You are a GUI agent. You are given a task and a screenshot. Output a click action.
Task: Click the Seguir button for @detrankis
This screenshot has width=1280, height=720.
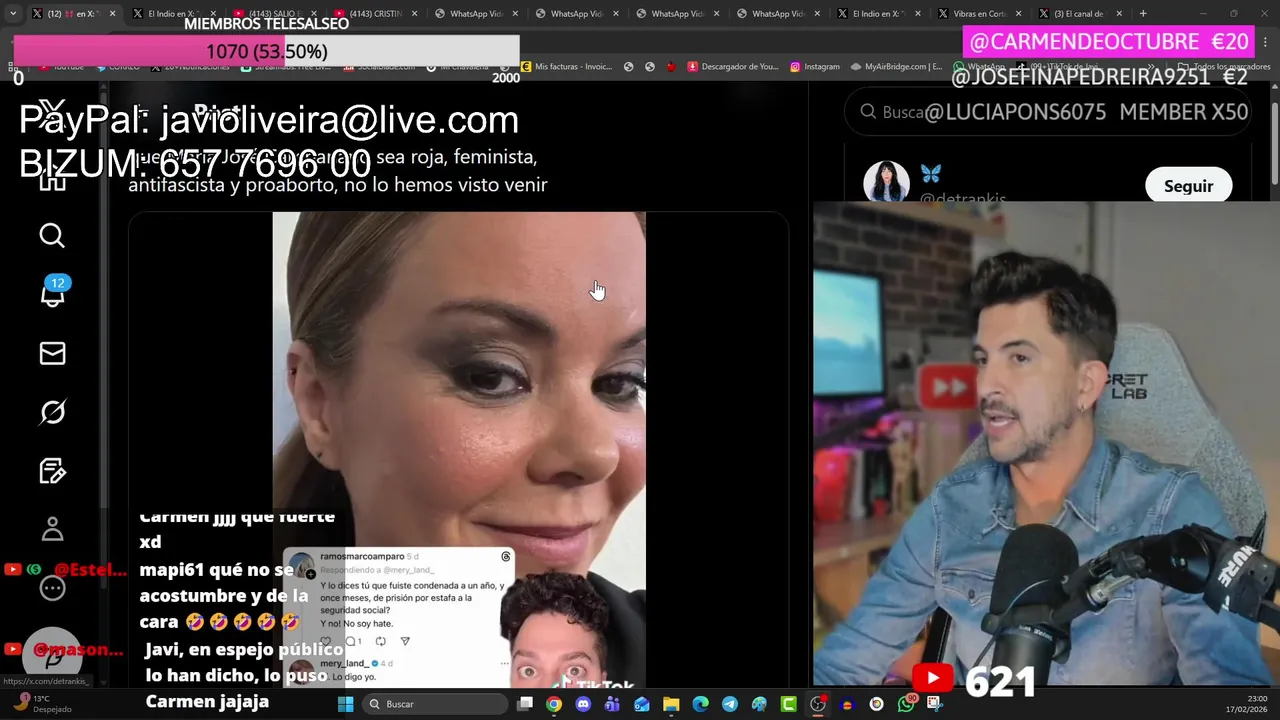tap(1188, 186)
